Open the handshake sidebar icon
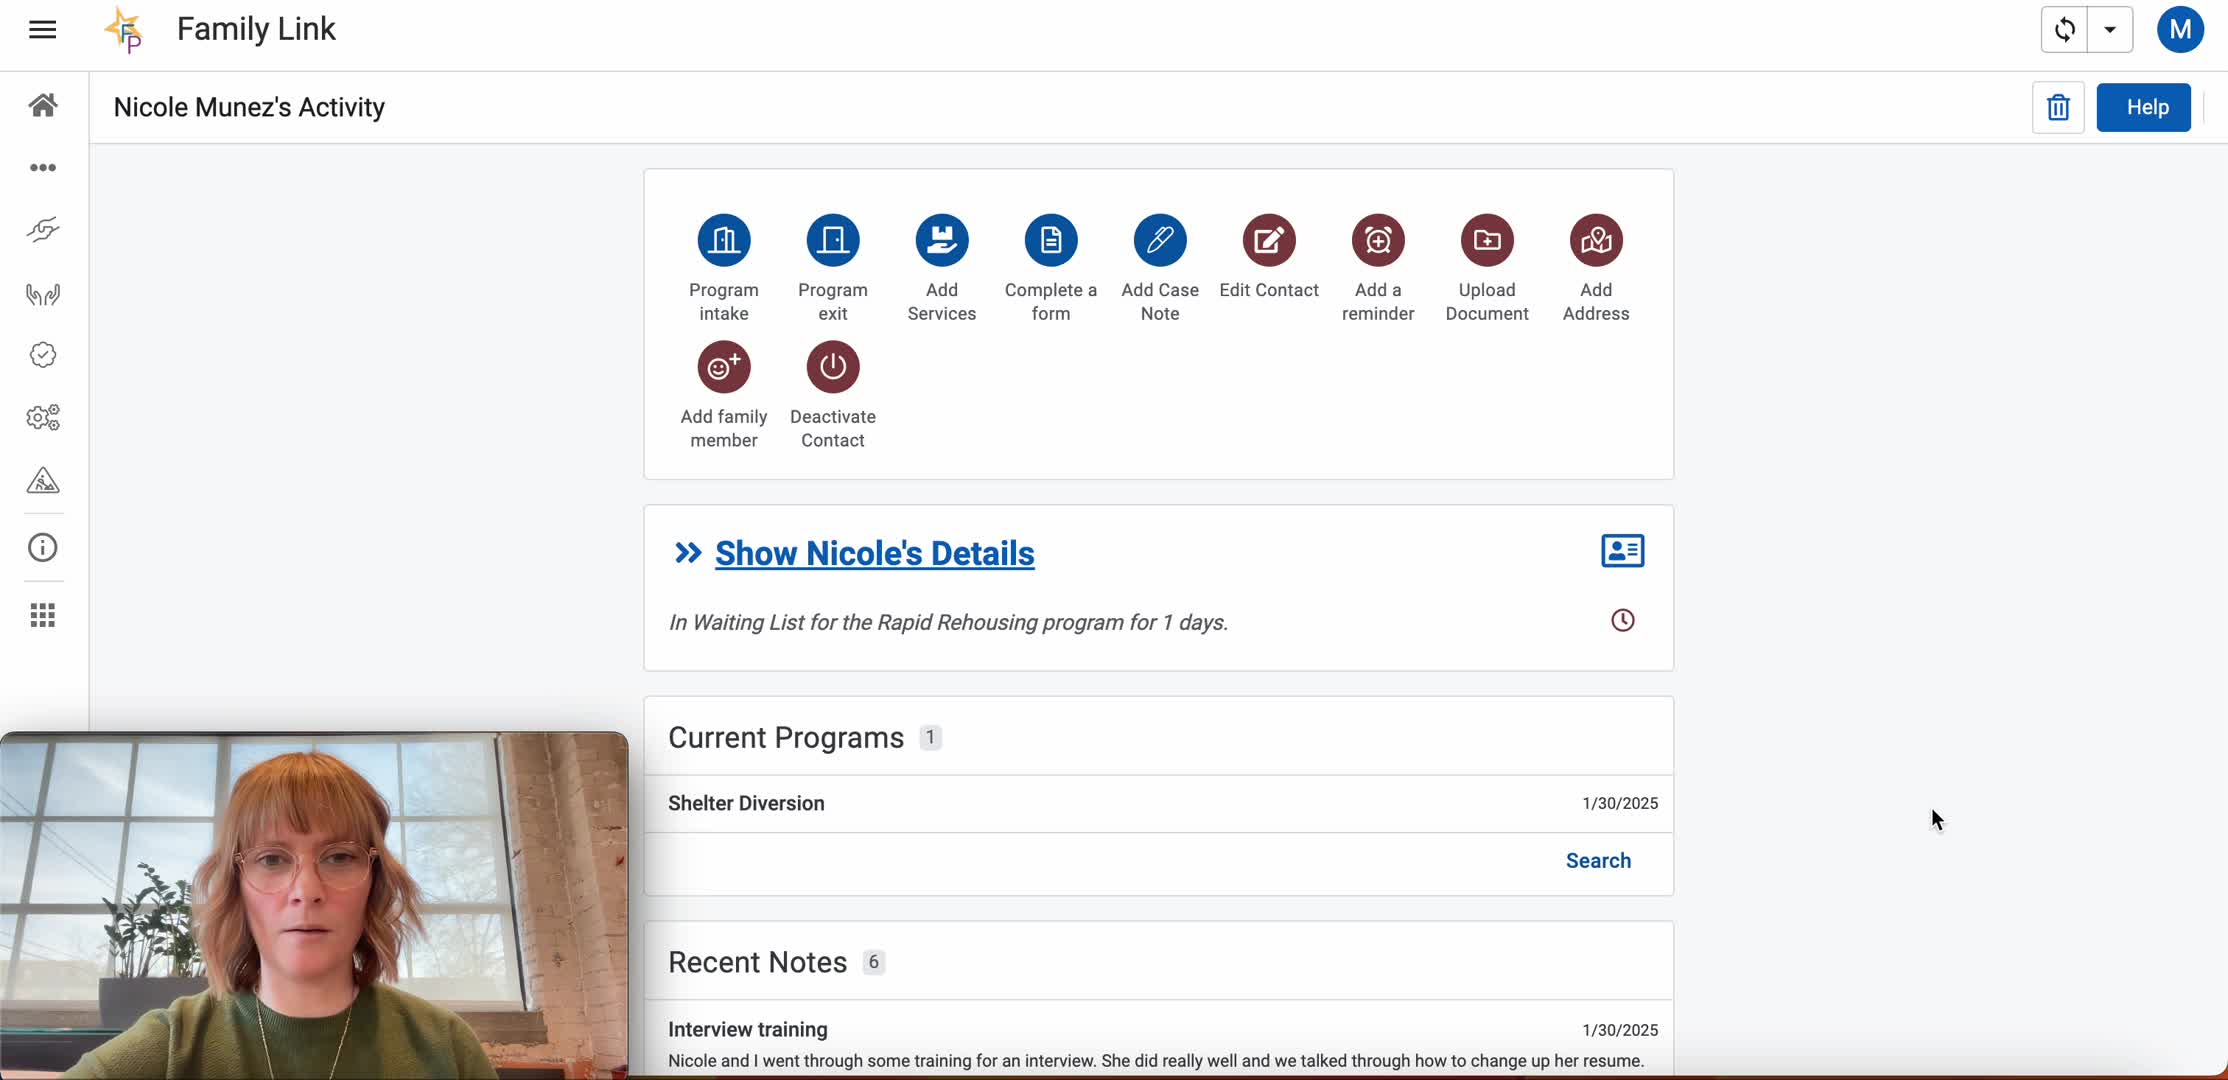Viewport: 2228px width, 1080px height. tap(43, 230)
